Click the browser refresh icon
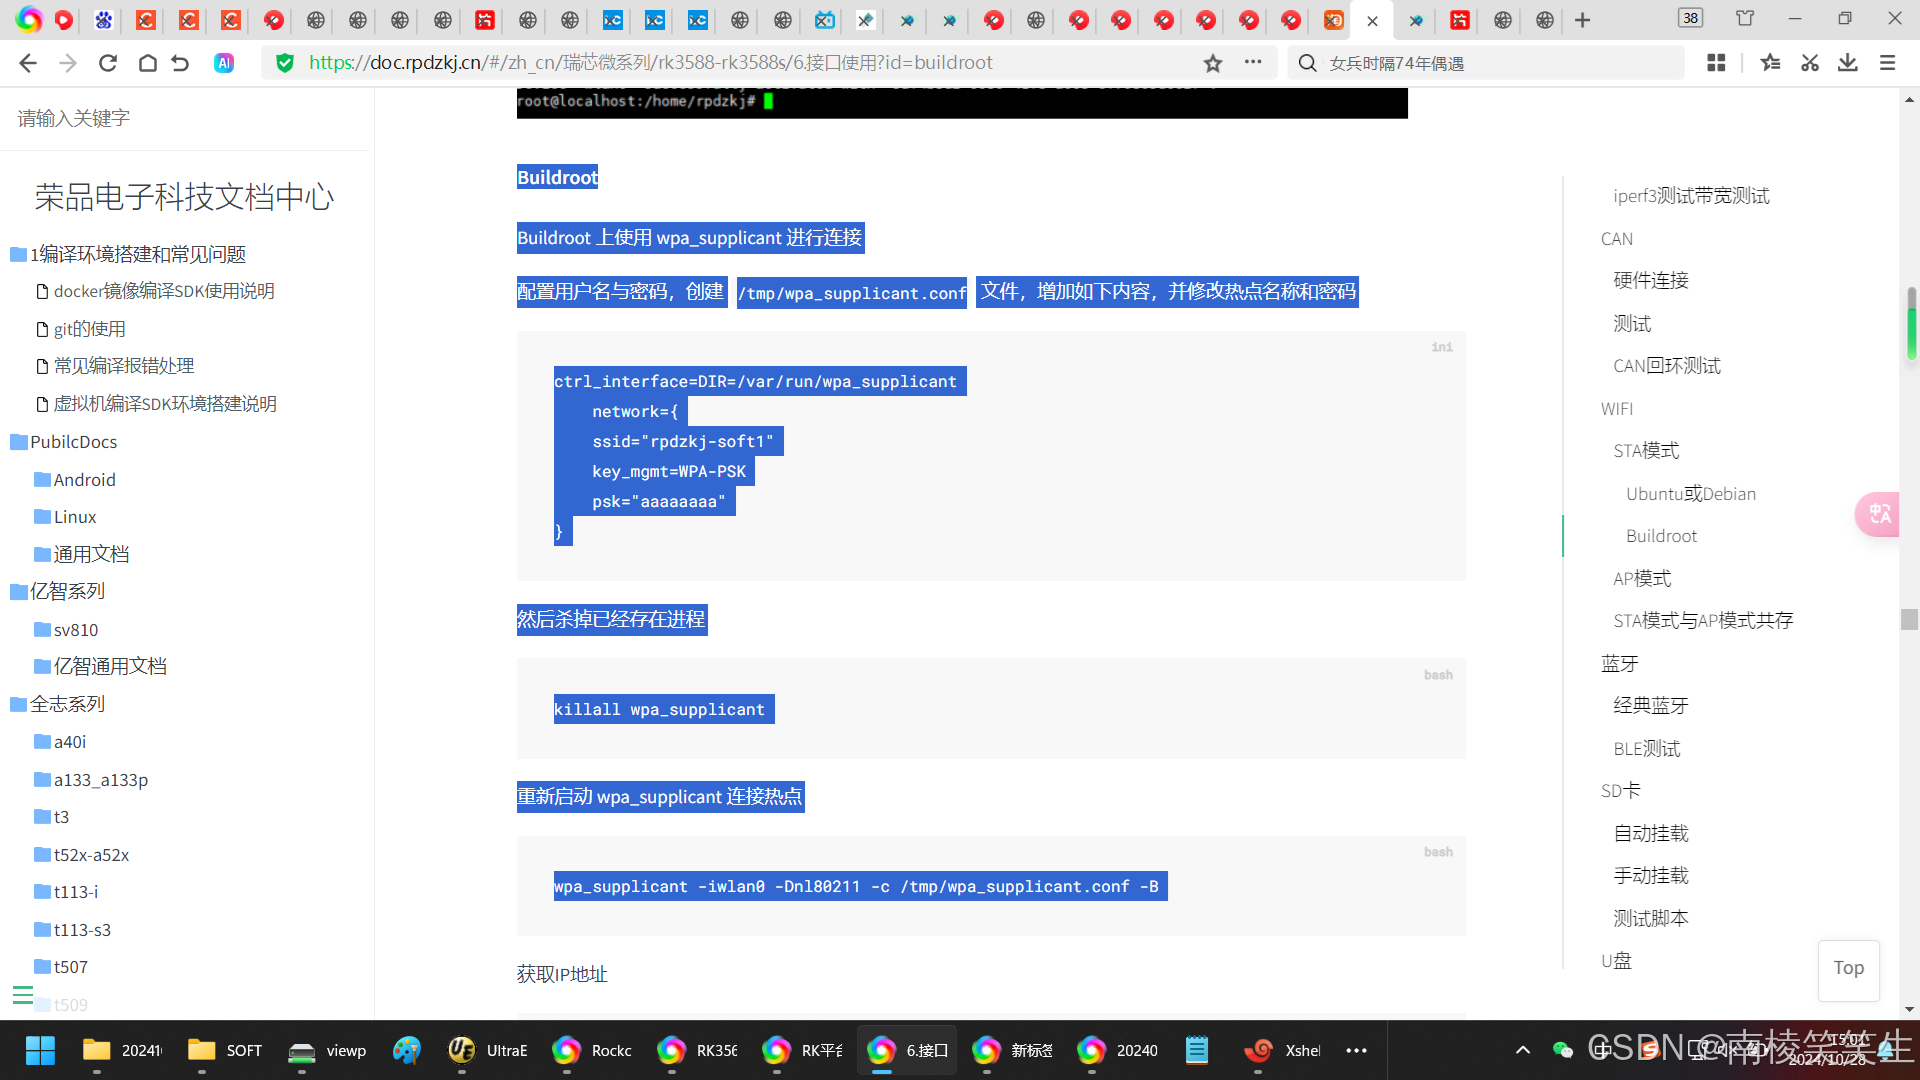 pyautogui.click(x=108, y=63)
